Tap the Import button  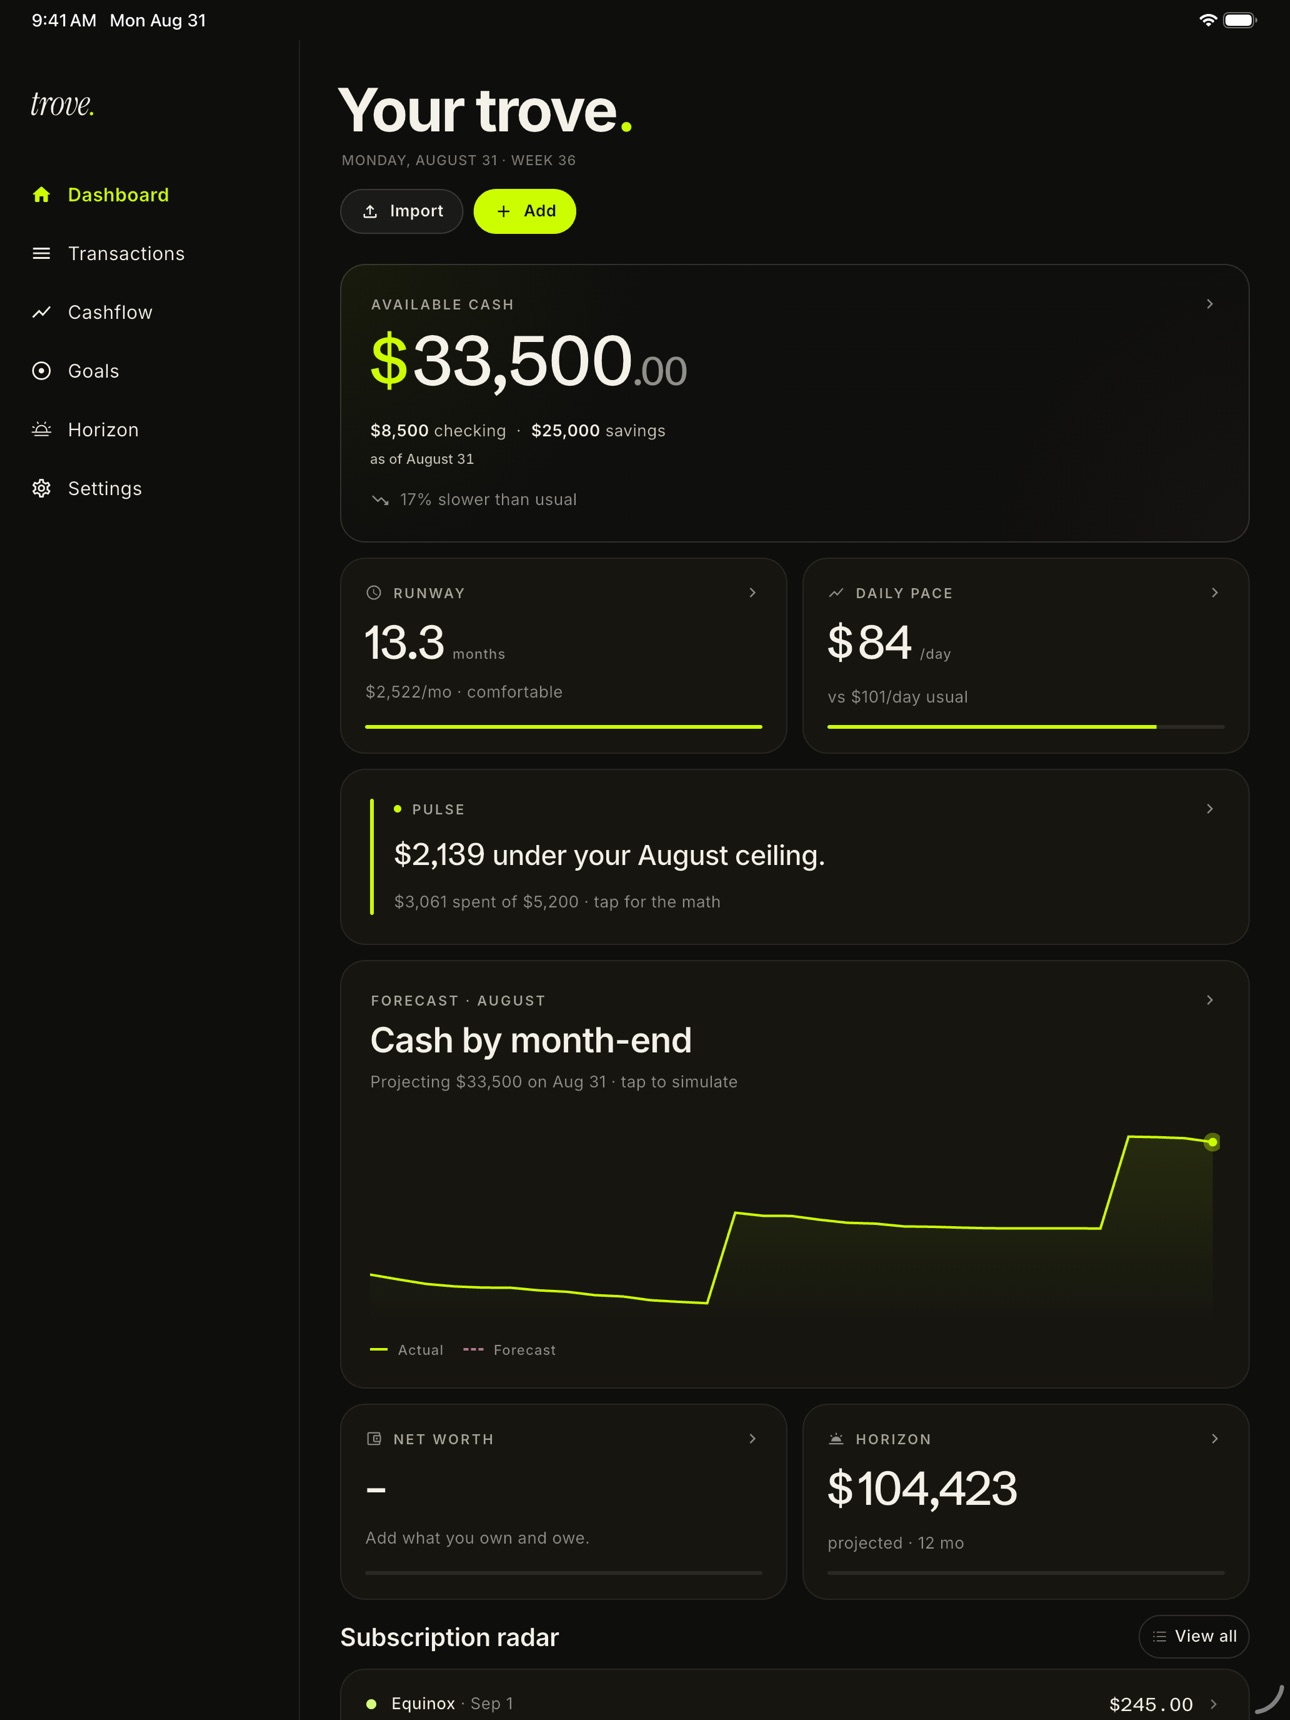pyautogui.click(x=402, y=211)
